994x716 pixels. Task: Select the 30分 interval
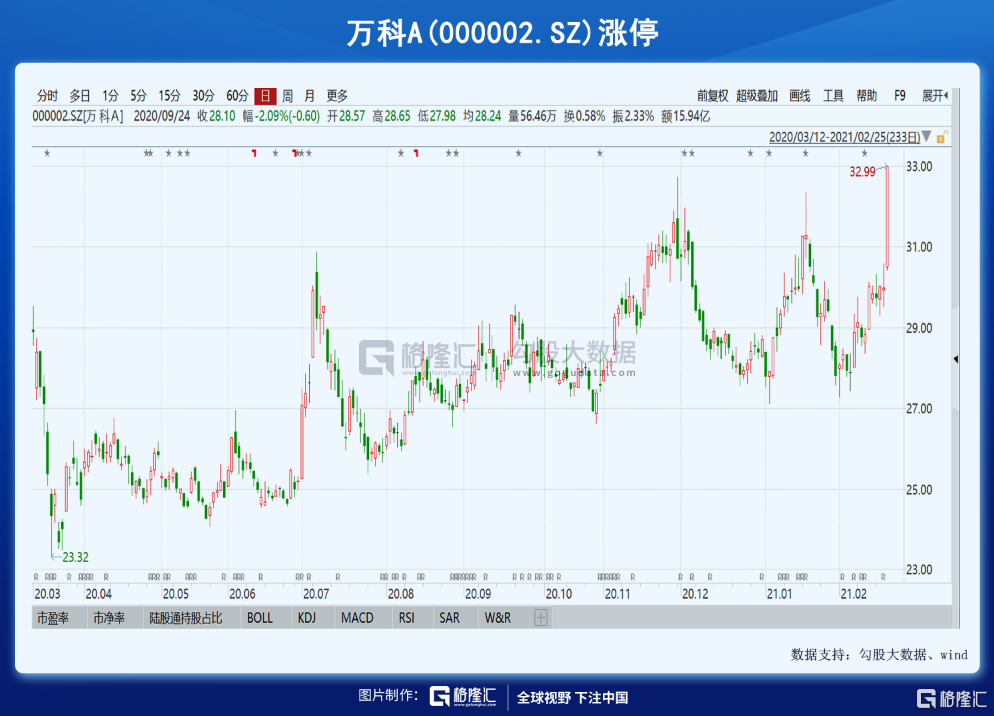pyautogui.click(x=203, y=96)
